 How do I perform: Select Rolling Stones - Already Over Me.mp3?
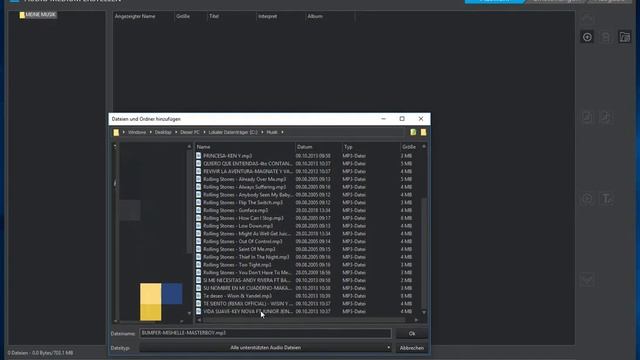307,179
